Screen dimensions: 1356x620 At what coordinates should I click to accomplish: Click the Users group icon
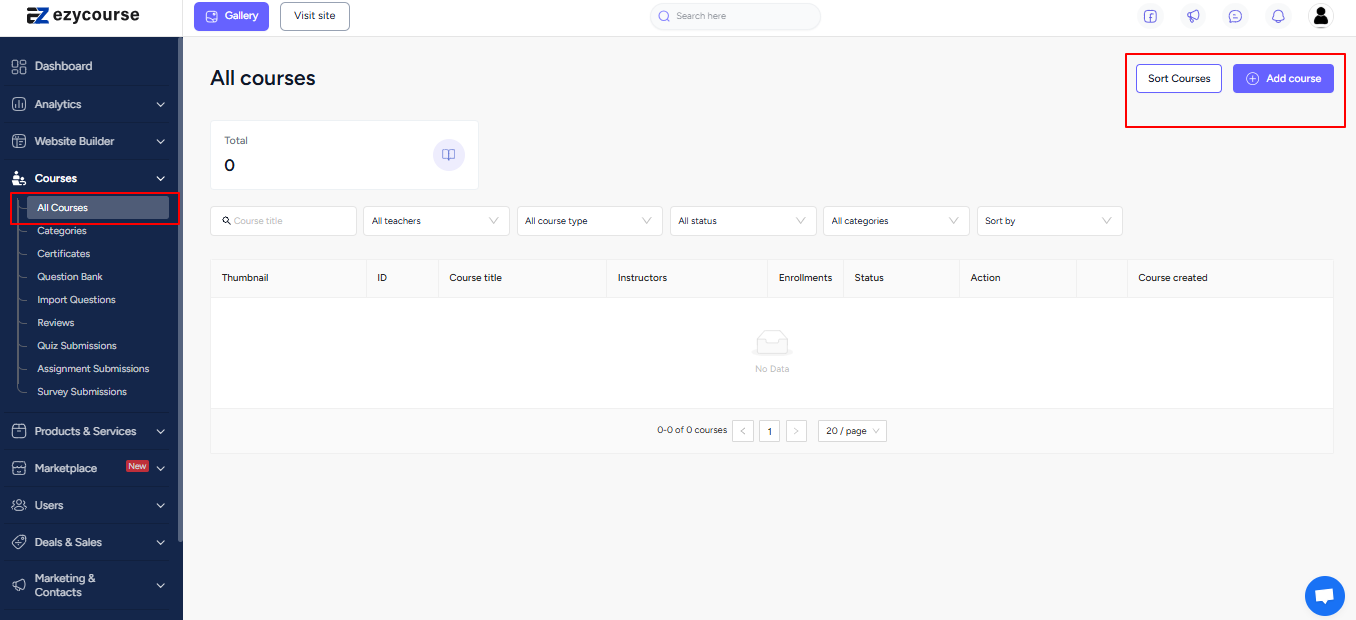tap(18, 505)
